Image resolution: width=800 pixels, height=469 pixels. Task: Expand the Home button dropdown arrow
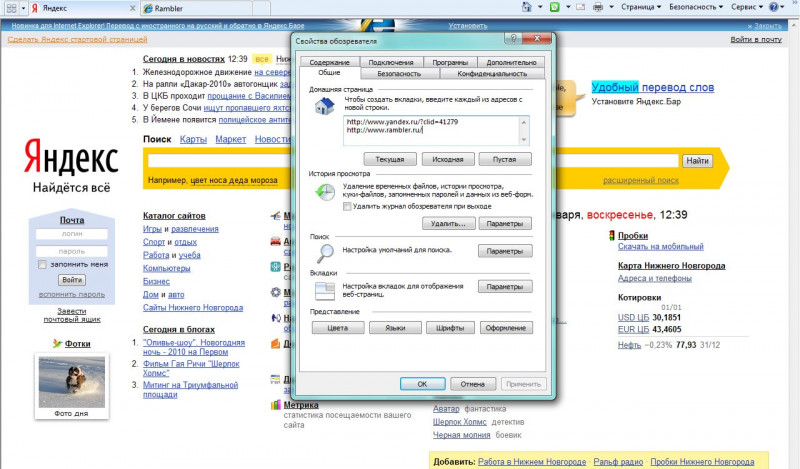click(540, 7)
